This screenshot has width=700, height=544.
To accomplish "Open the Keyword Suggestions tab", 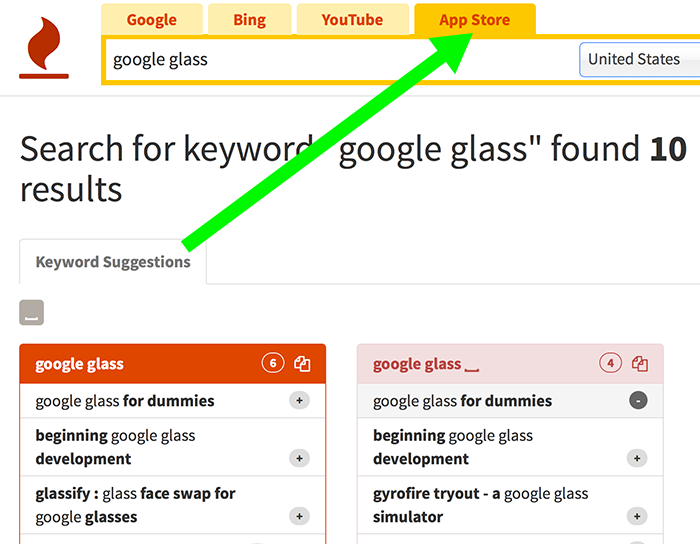I will point(113,262).
